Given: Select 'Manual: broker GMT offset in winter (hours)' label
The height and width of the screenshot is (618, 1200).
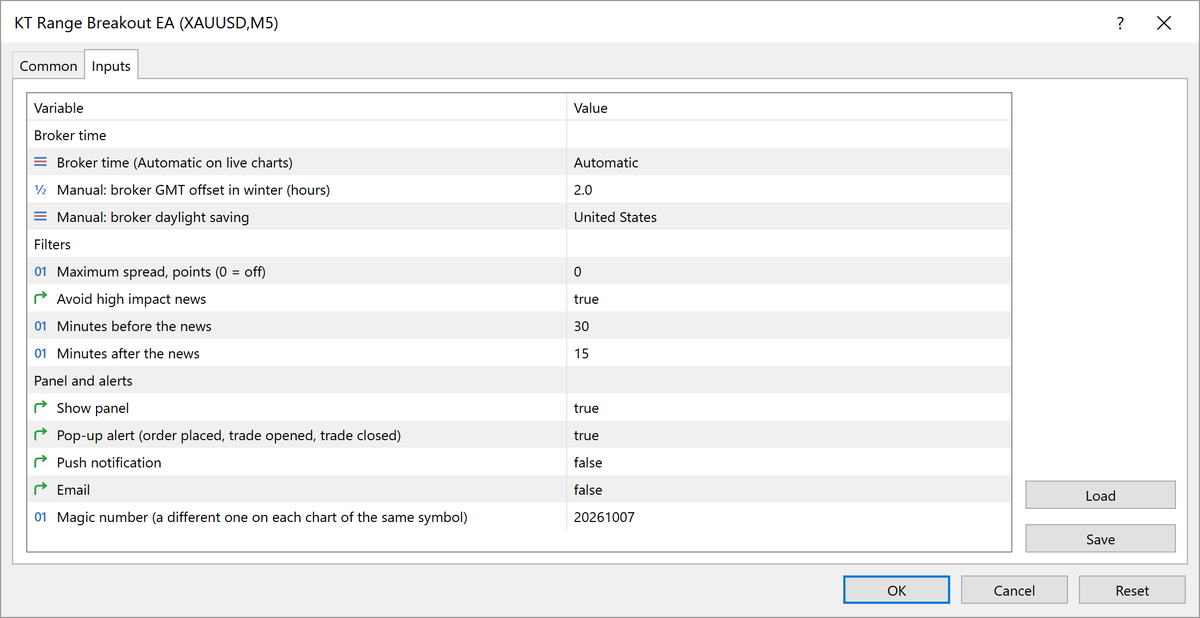Looking at the screenshot, I should click(193, 190).
